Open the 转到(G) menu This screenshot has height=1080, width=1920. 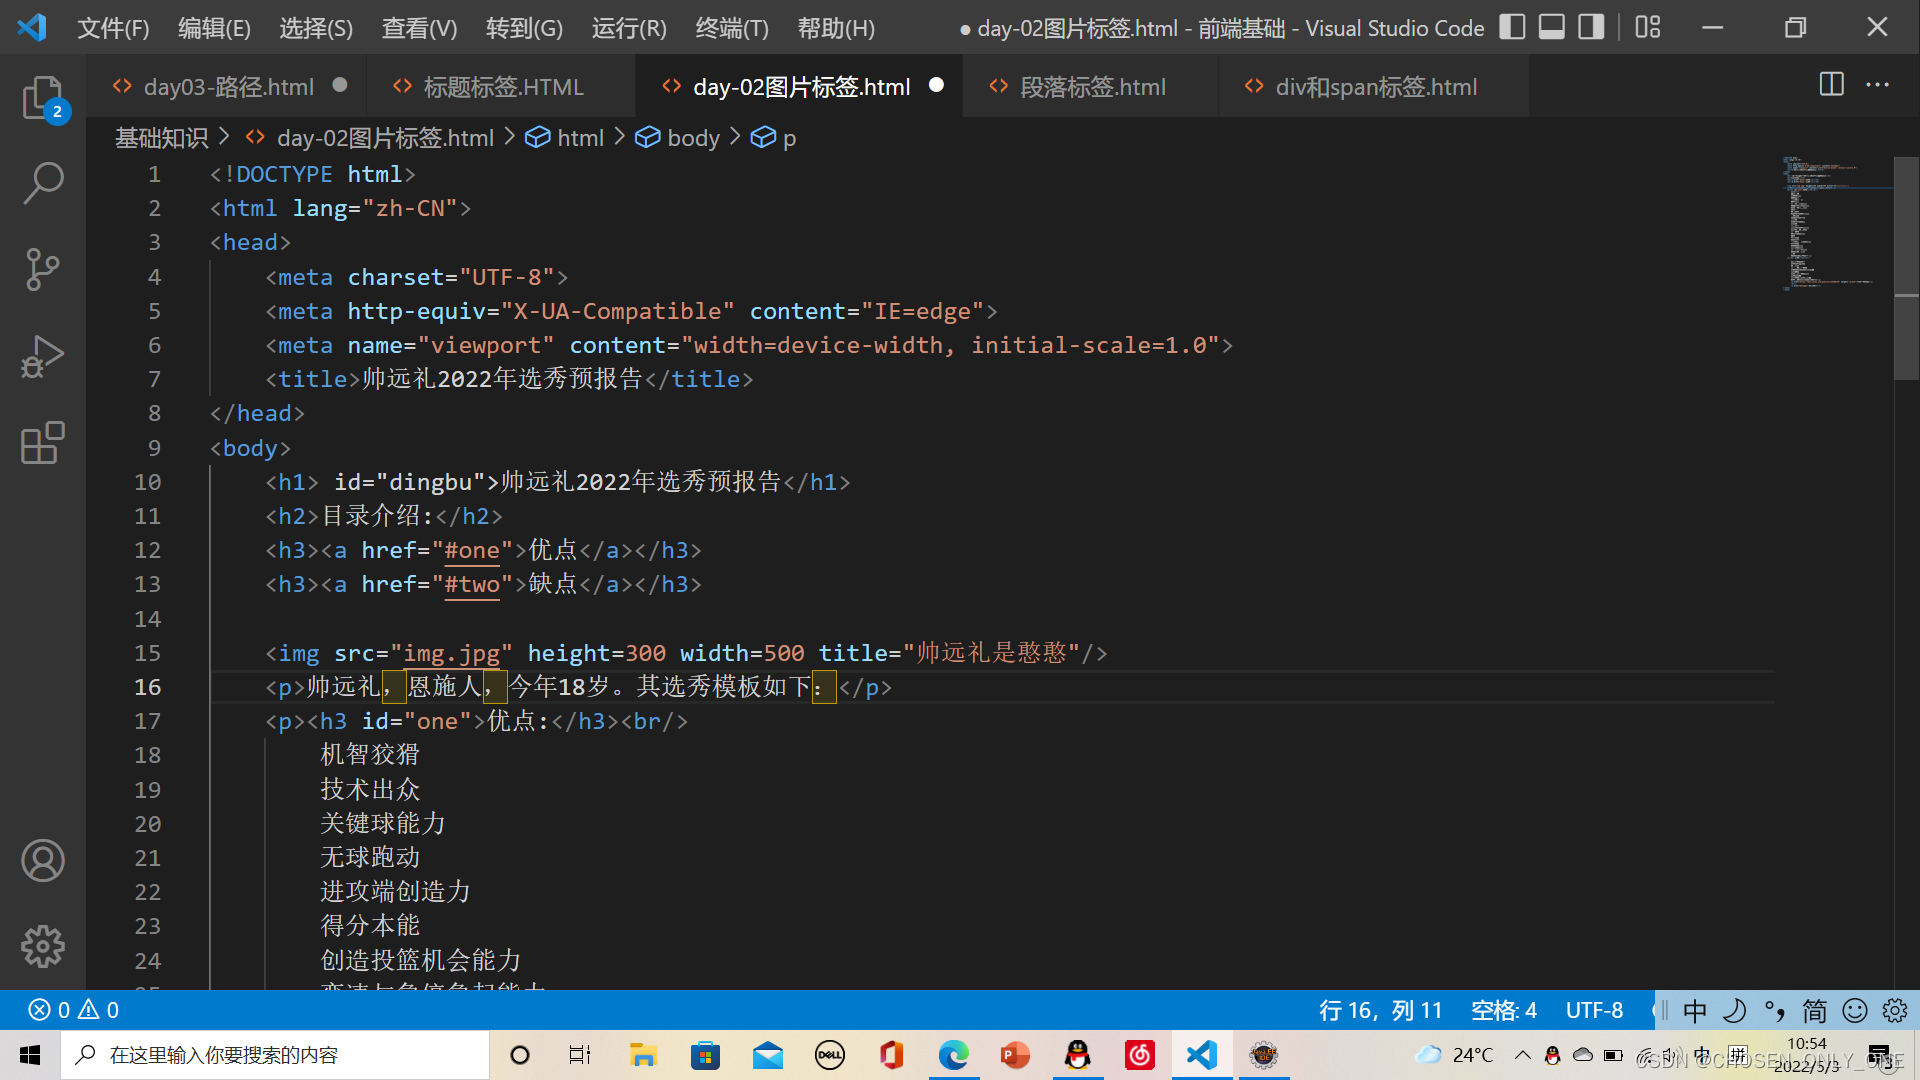(524, 28)
